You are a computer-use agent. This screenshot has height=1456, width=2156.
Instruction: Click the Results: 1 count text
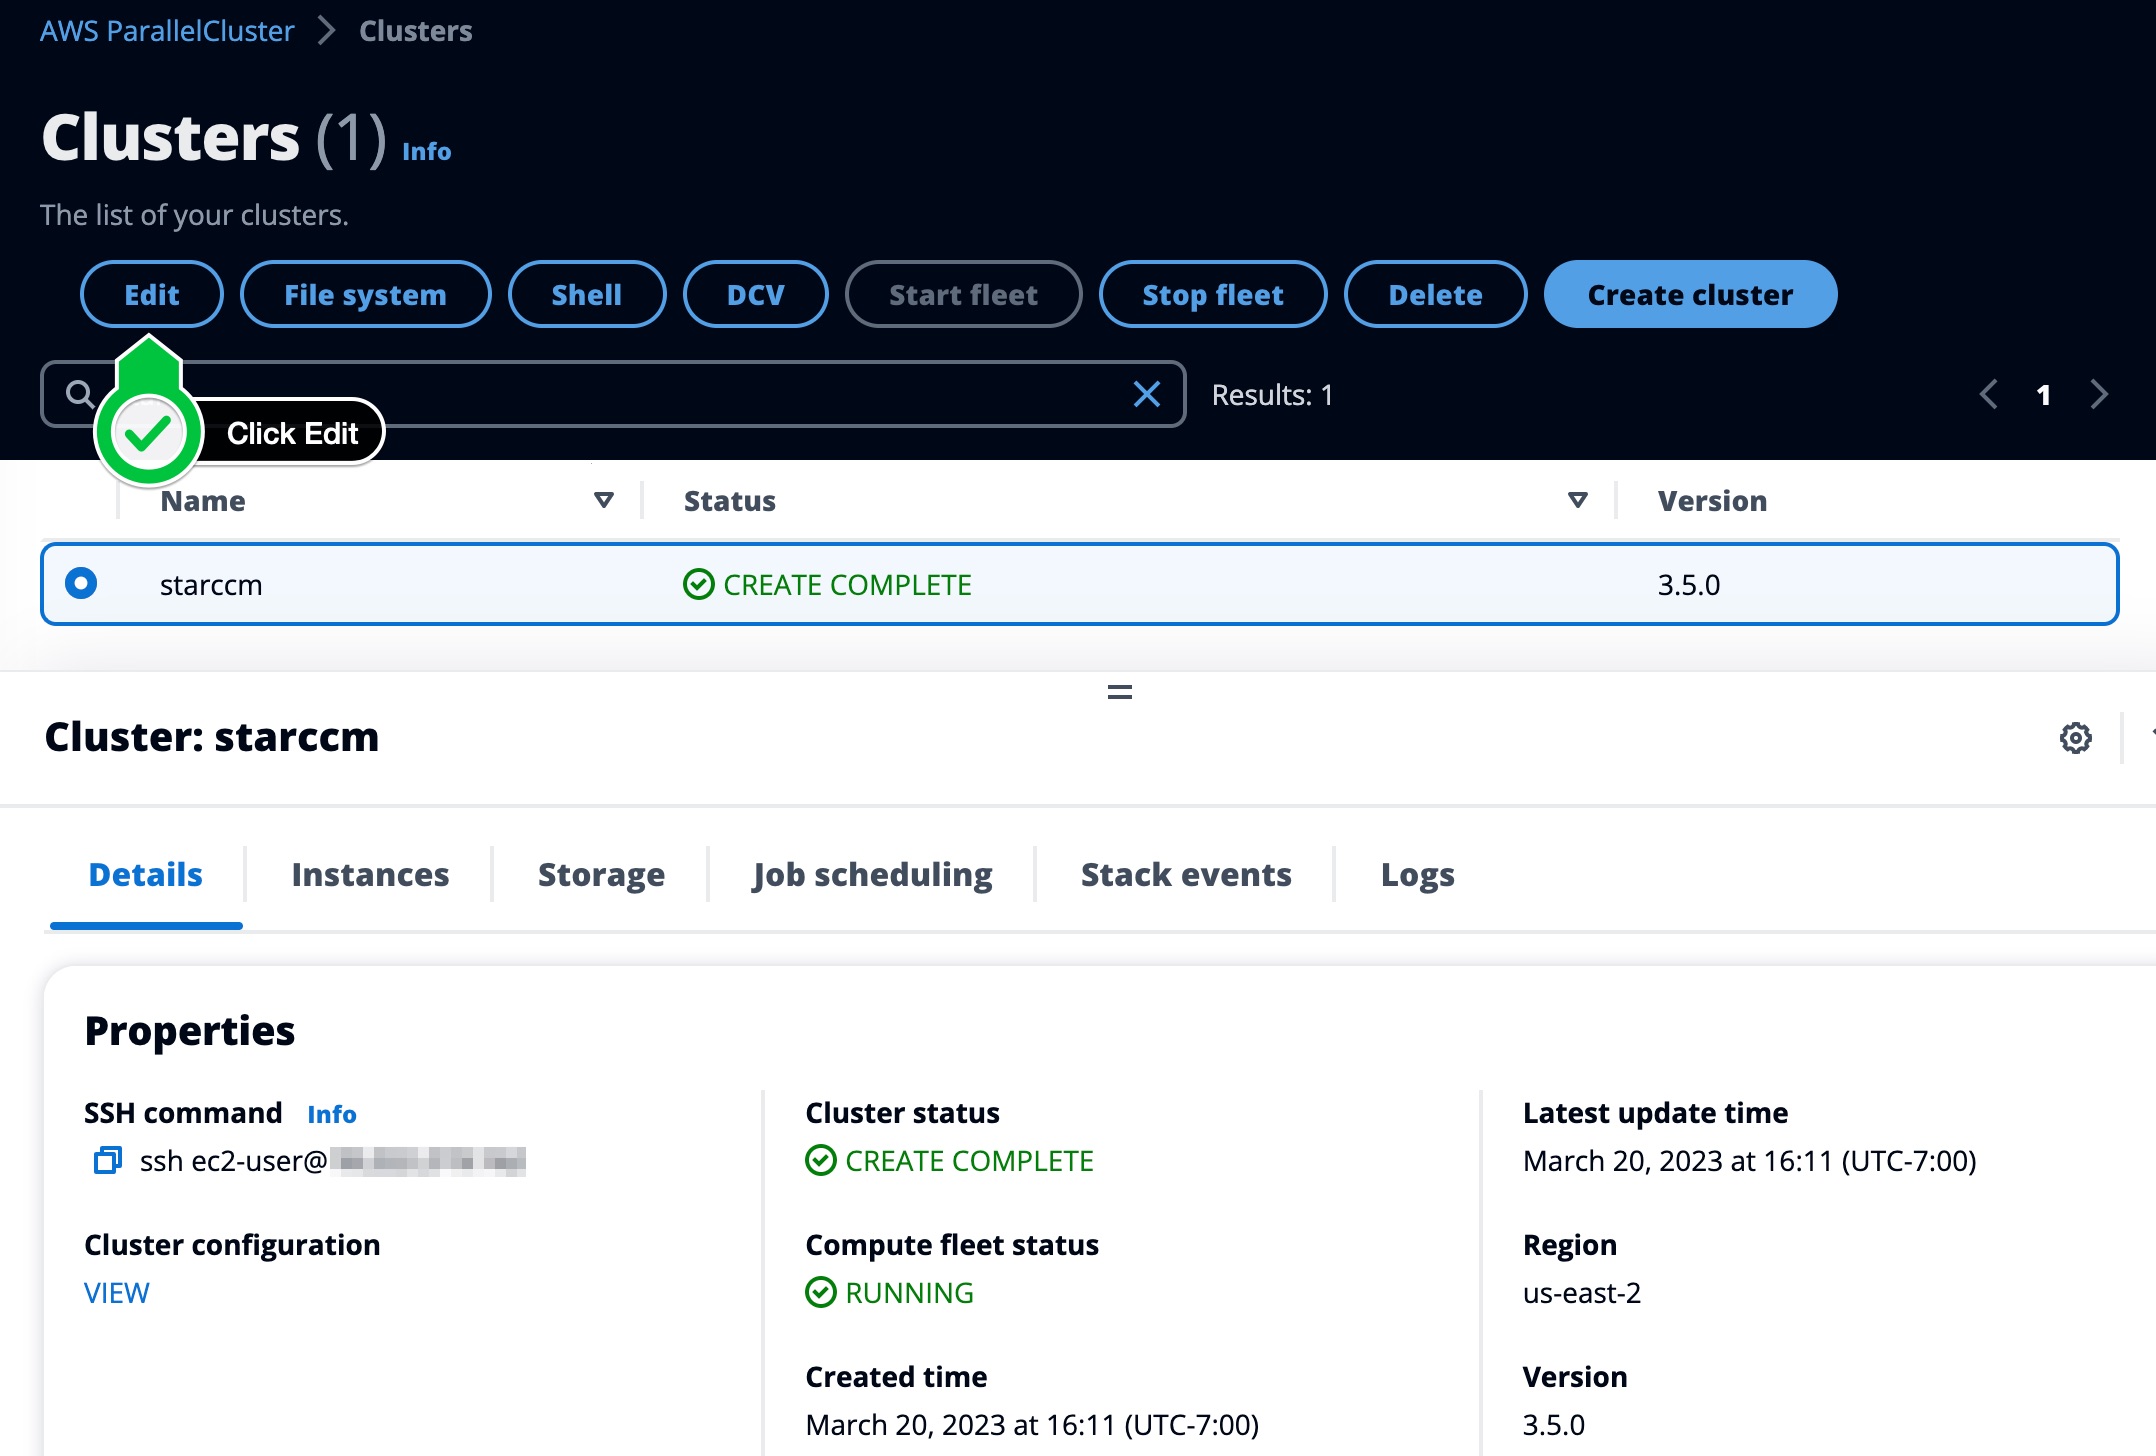(1272, 395)
